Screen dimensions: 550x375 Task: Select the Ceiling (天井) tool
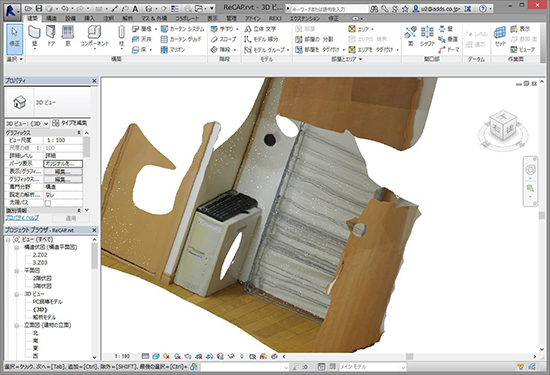click(142, 39)
